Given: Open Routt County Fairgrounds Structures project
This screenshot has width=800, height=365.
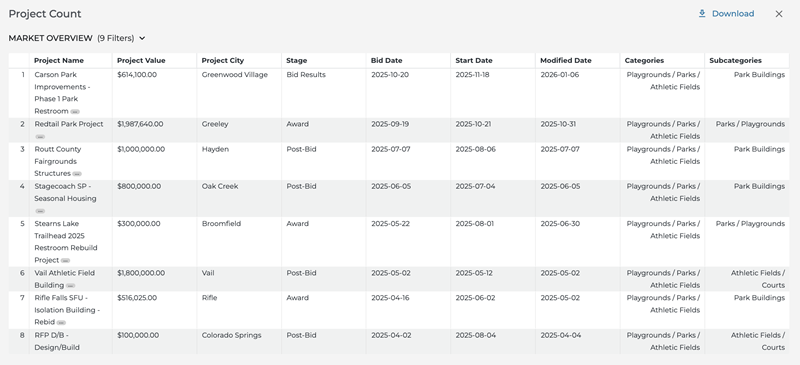Looking at the screenshot, I should pos(58,161).
